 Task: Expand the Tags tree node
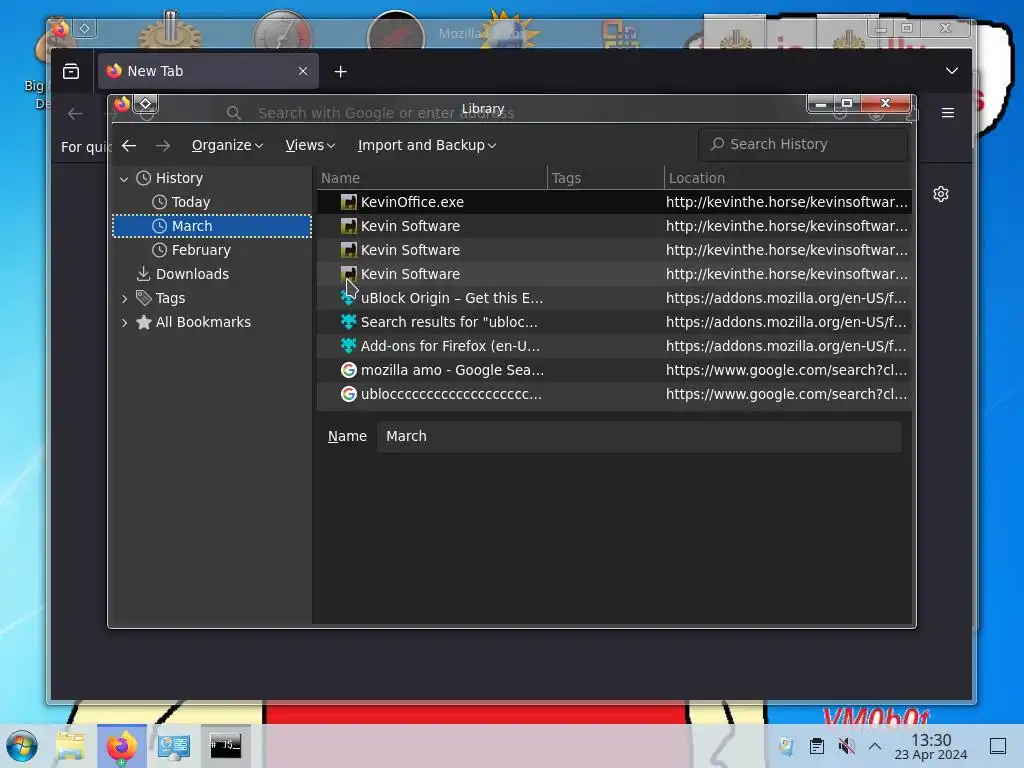[124, 298]
